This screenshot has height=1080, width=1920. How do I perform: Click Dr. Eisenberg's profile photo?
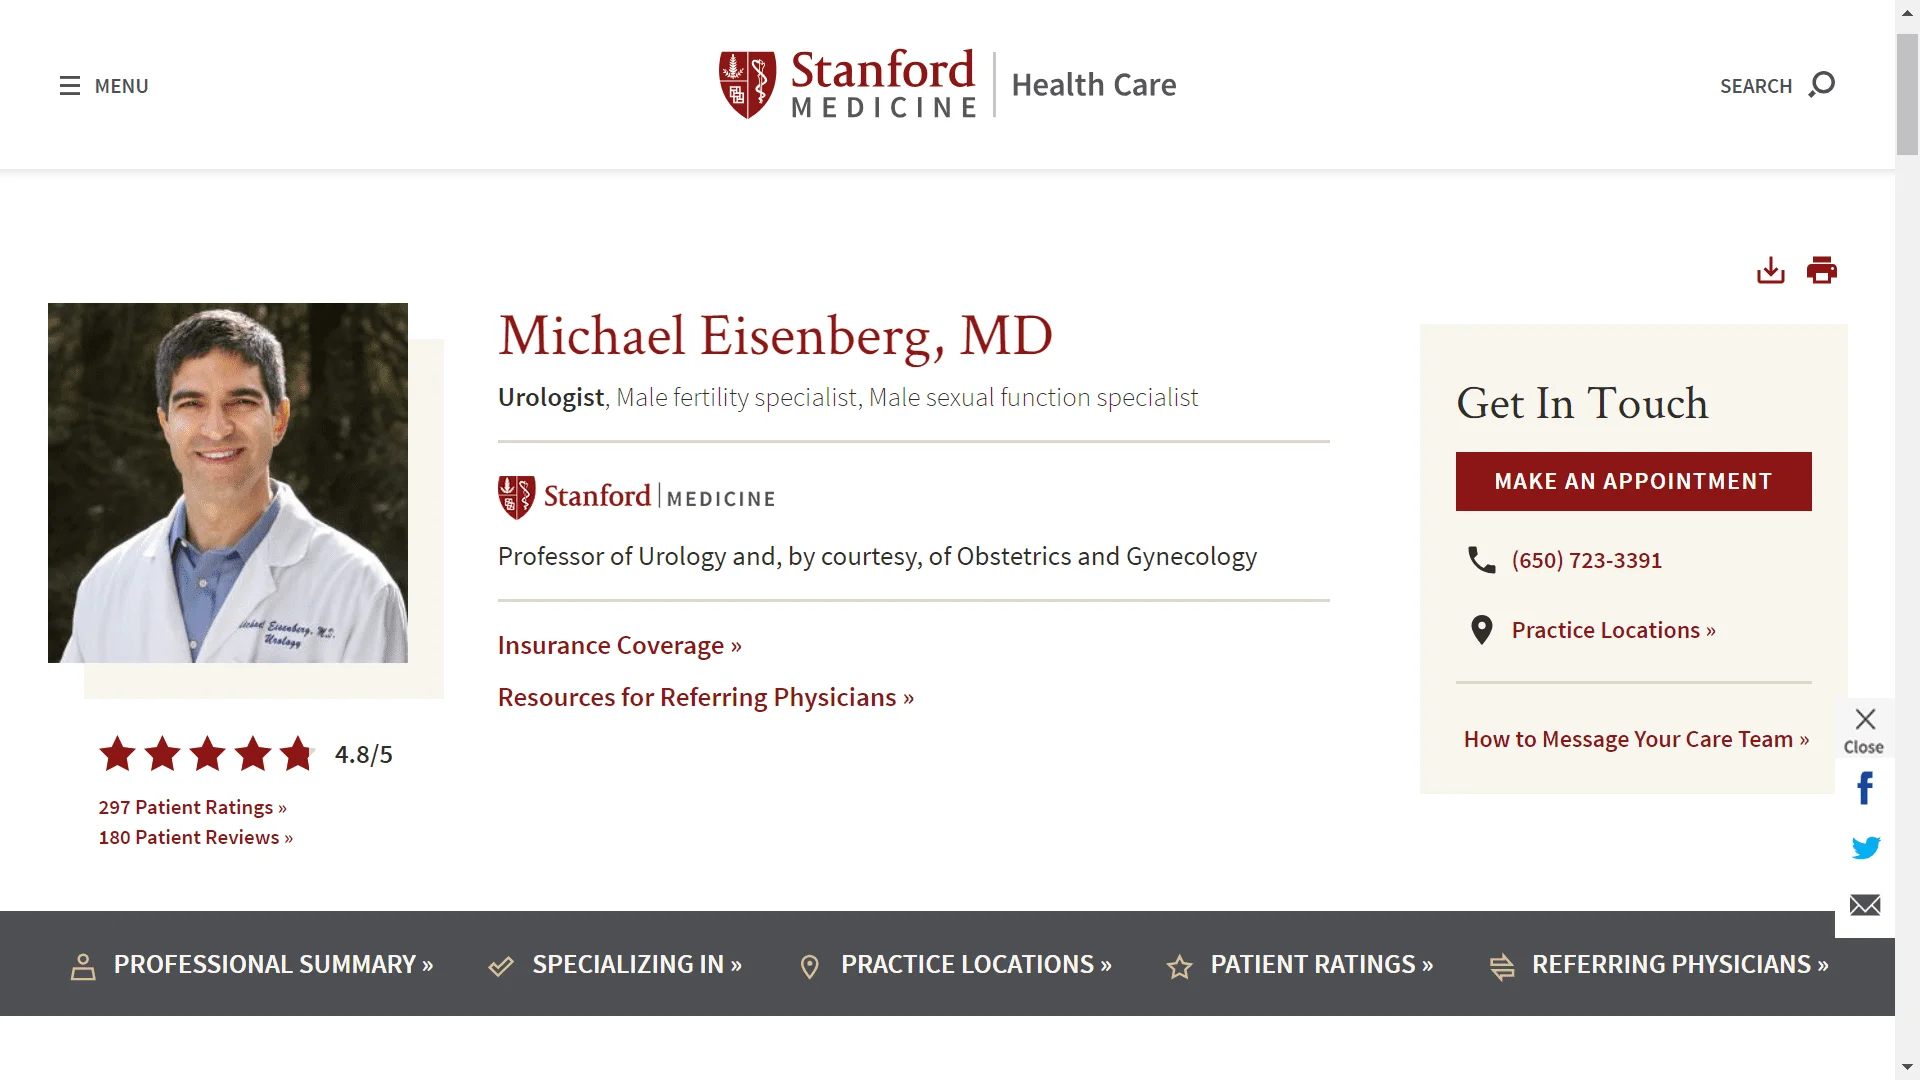227,483
